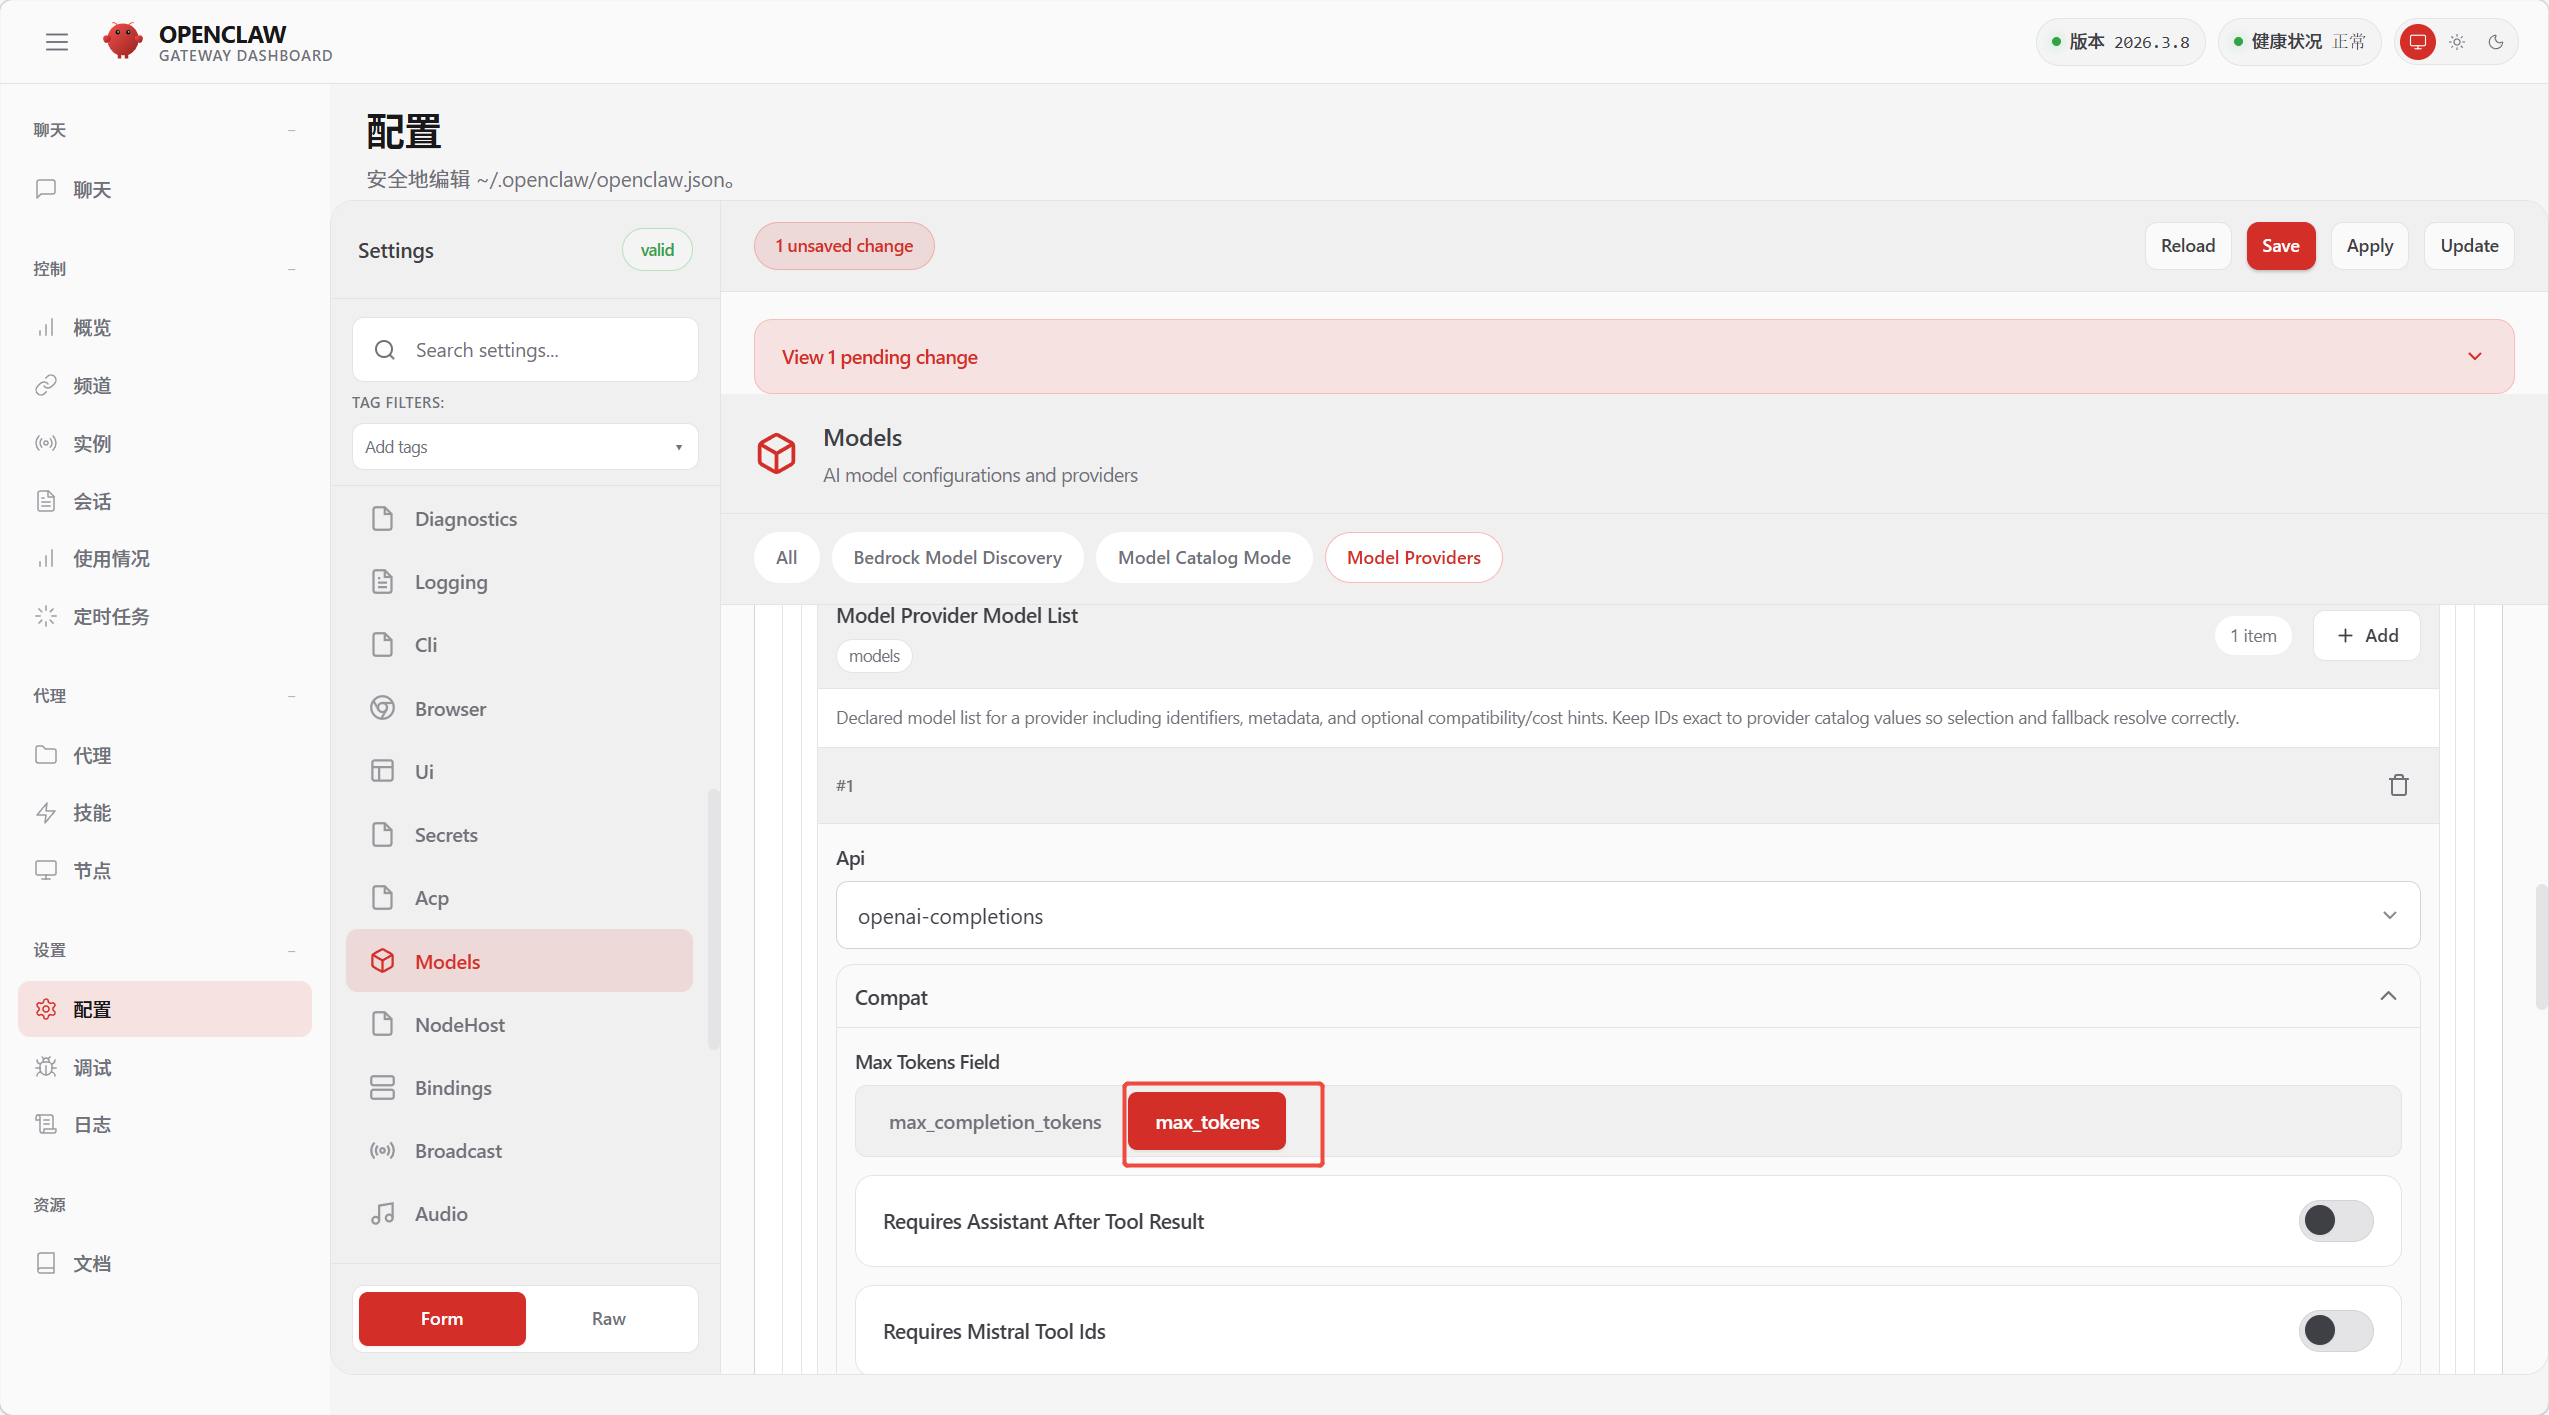Open the 定时任务 scheduled tasks page
Screen dimensions: 2549x1415
click(110, 617)
